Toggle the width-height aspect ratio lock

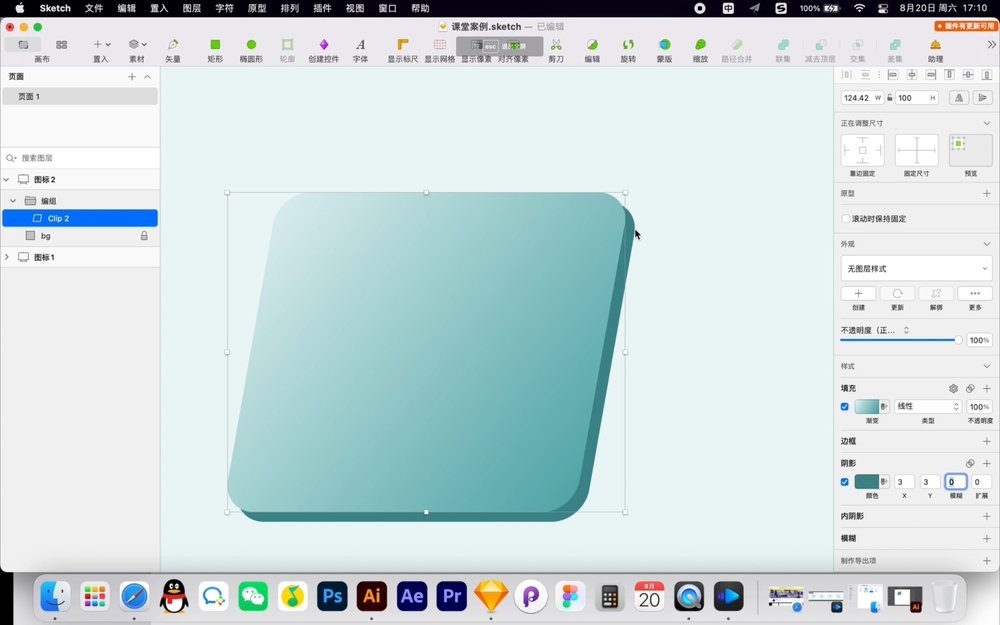coord(890,98)
